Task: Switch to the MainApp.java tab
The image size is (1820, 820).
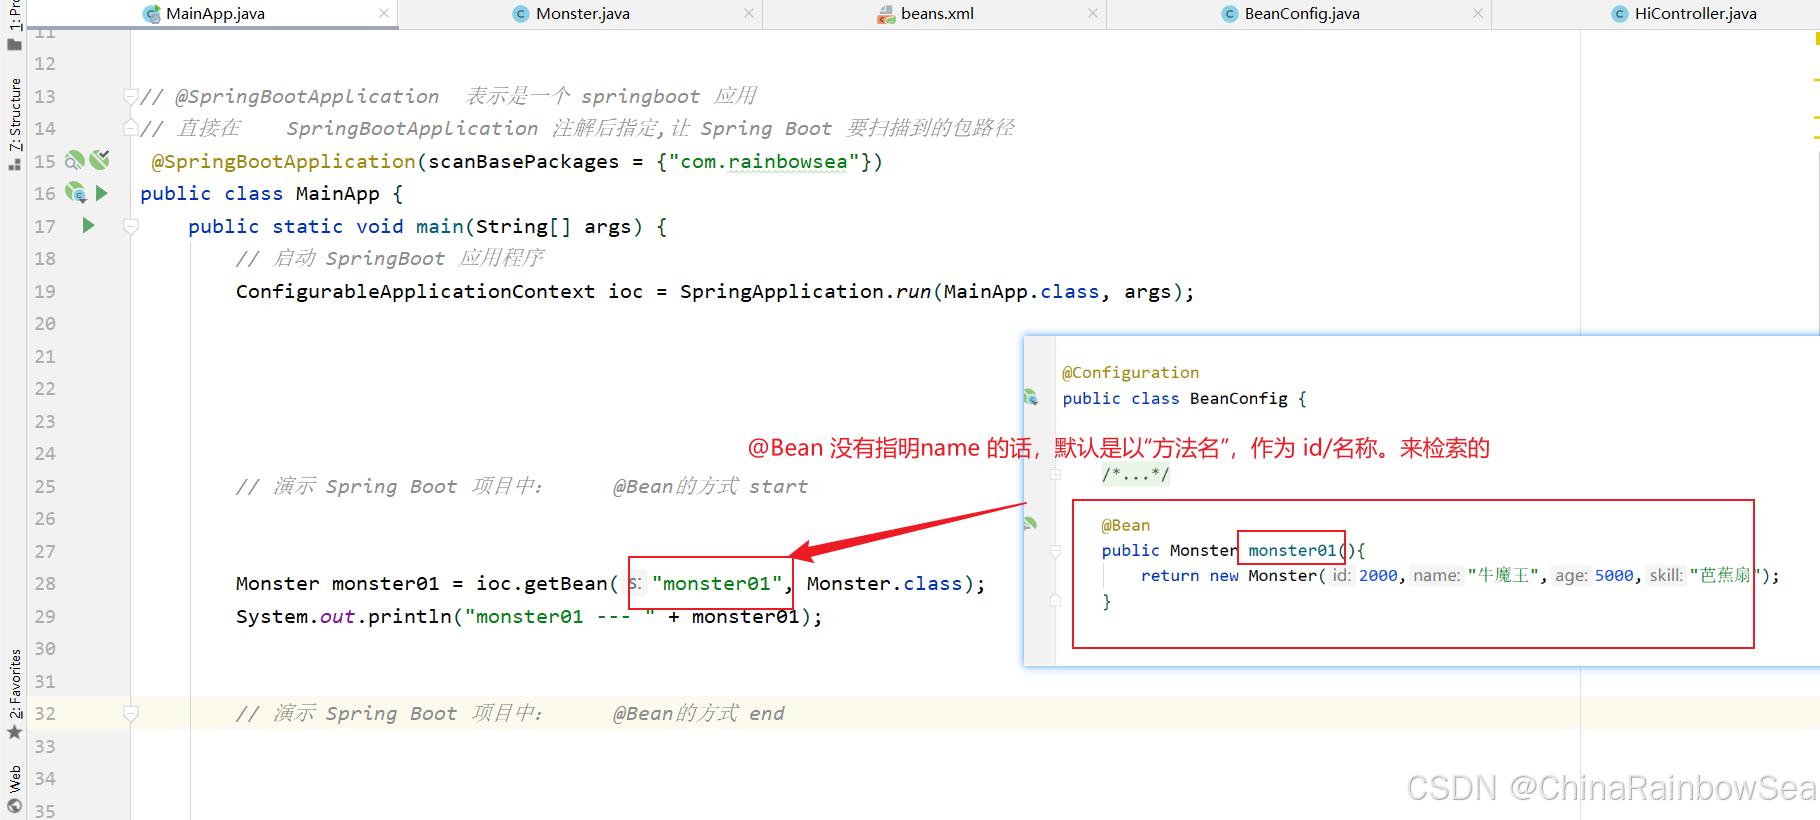Action: coord(215,14)
